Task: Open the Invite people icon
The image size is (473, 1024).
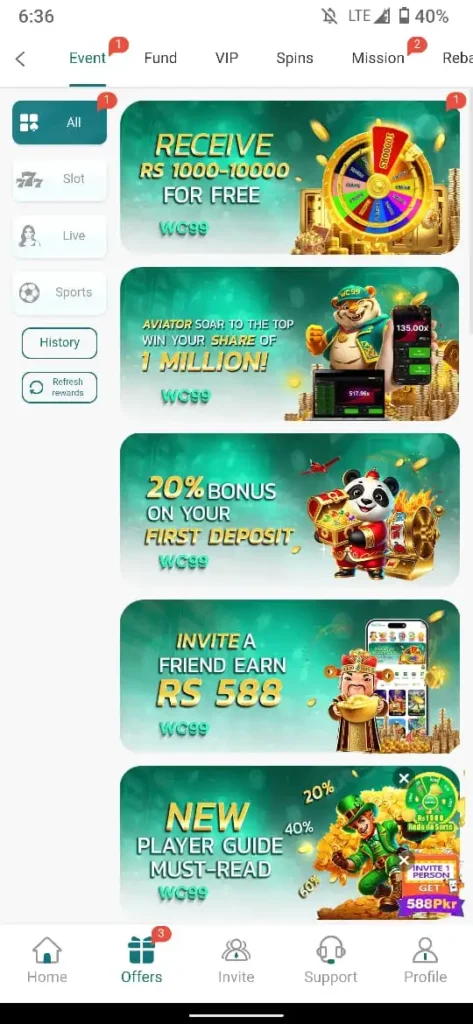Action: pyautogui.click(x=236, y=950)
